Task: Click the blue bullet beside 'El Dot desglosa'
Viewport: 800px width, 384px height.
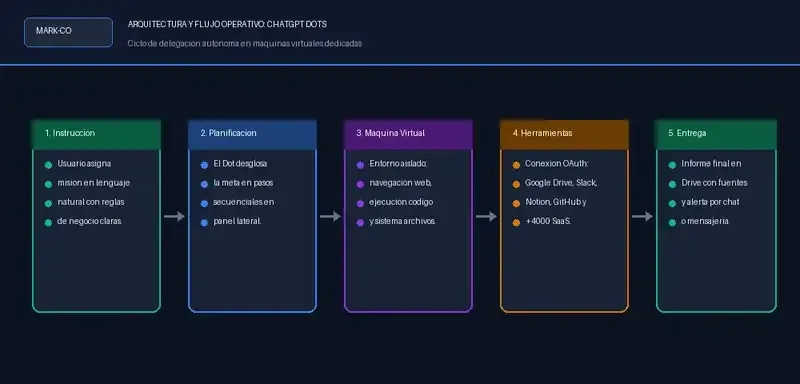Action: tap(205, 165)
